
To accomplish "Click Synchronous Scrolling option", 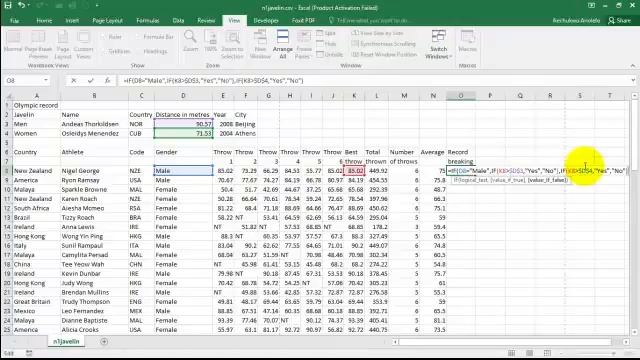I will point(384,44).
